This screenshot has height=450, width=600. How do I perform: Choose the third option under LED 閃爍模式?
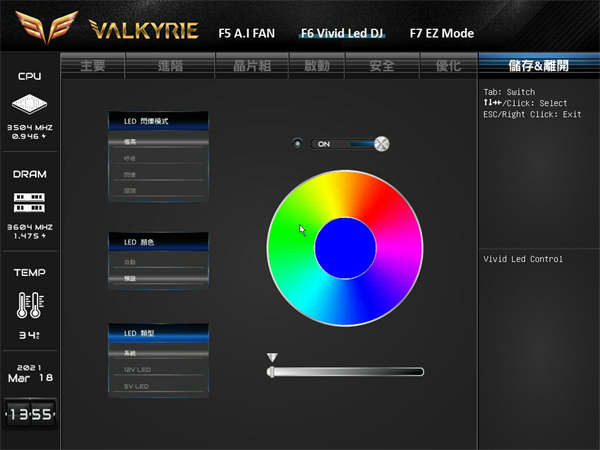coord(158,174)
